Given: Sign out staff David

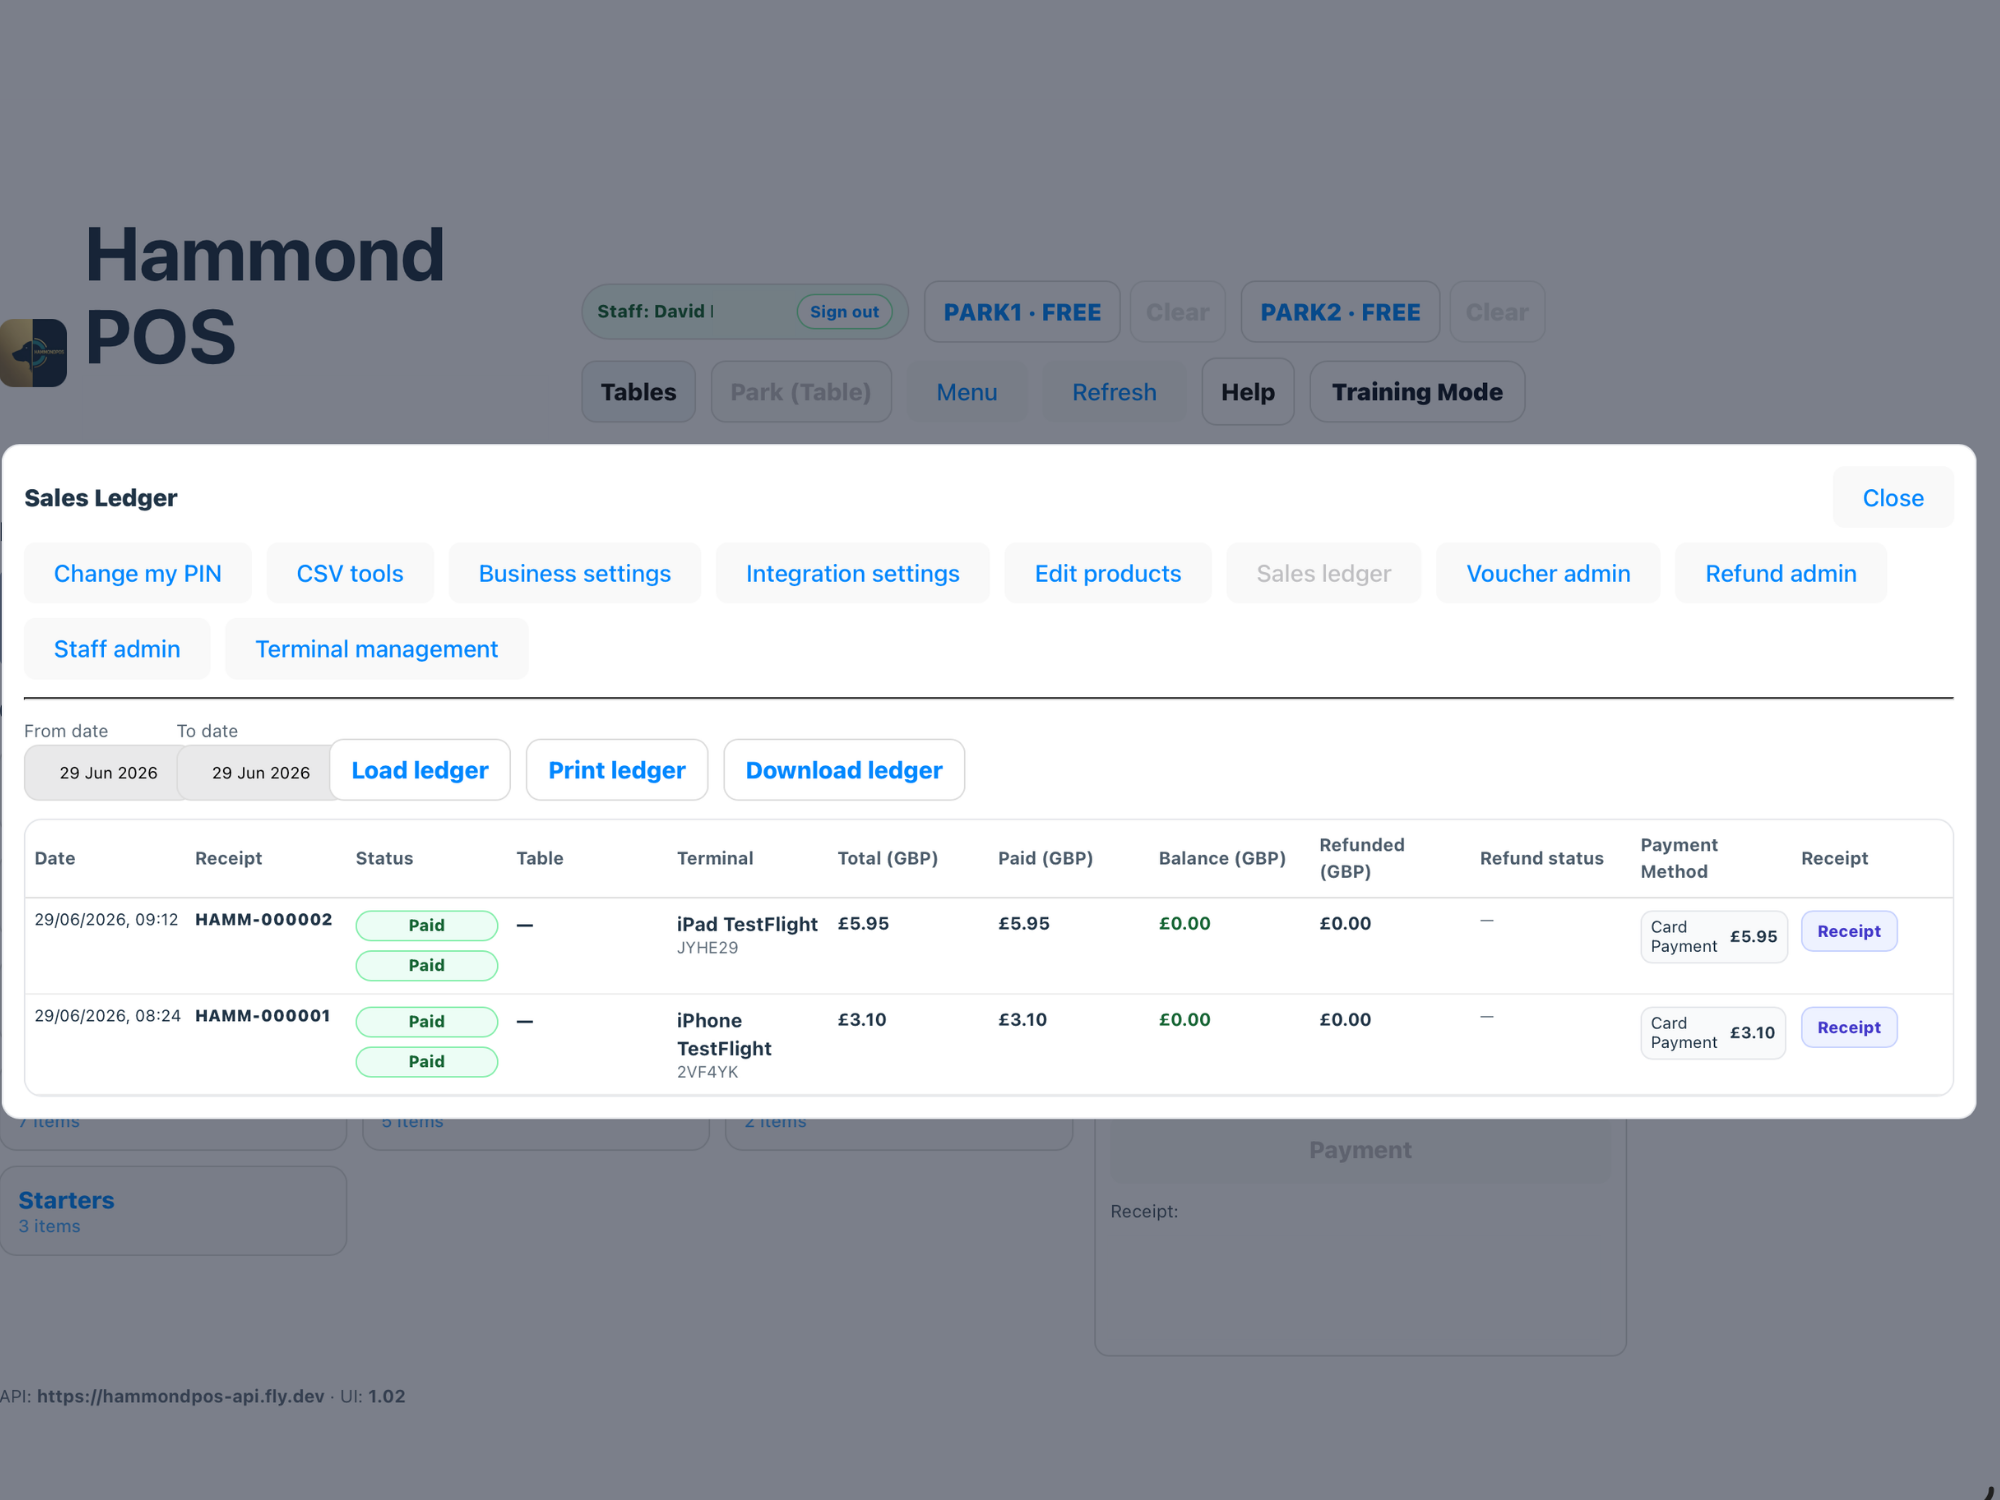Looking at the screenshot, I should [x=845, y=312].
